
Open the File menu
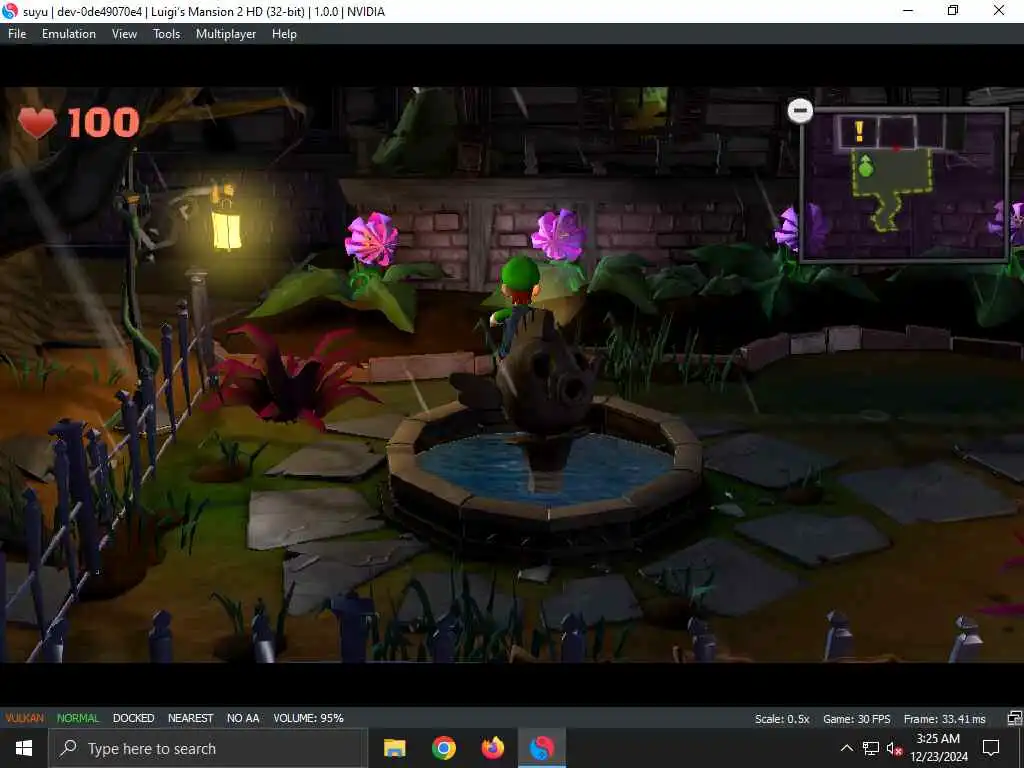tap(17, 34)
